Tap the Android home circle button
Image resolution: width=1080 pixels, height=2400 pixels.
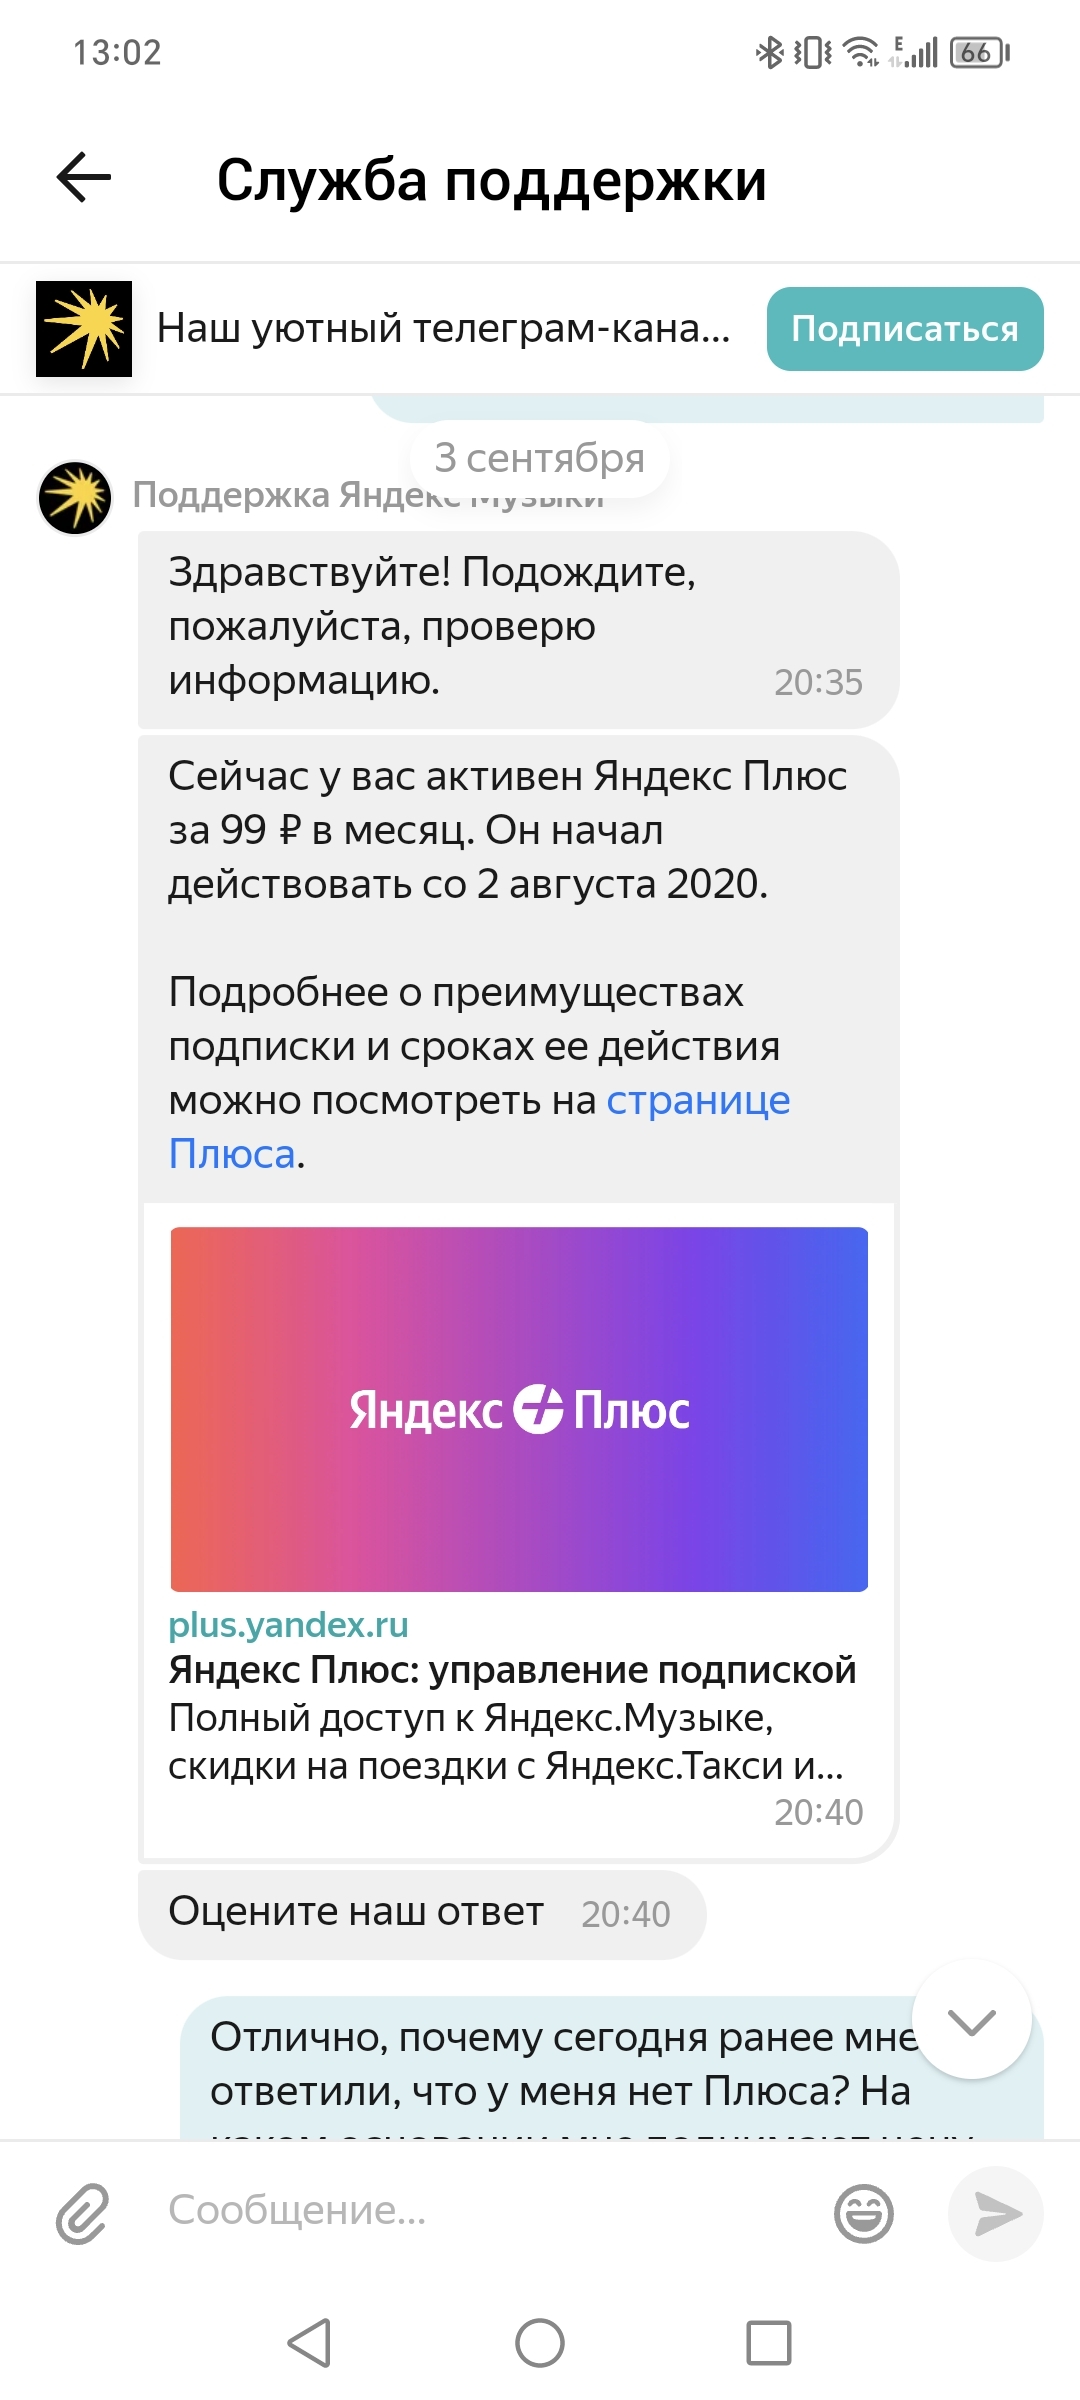click(x=540, y=2342)
